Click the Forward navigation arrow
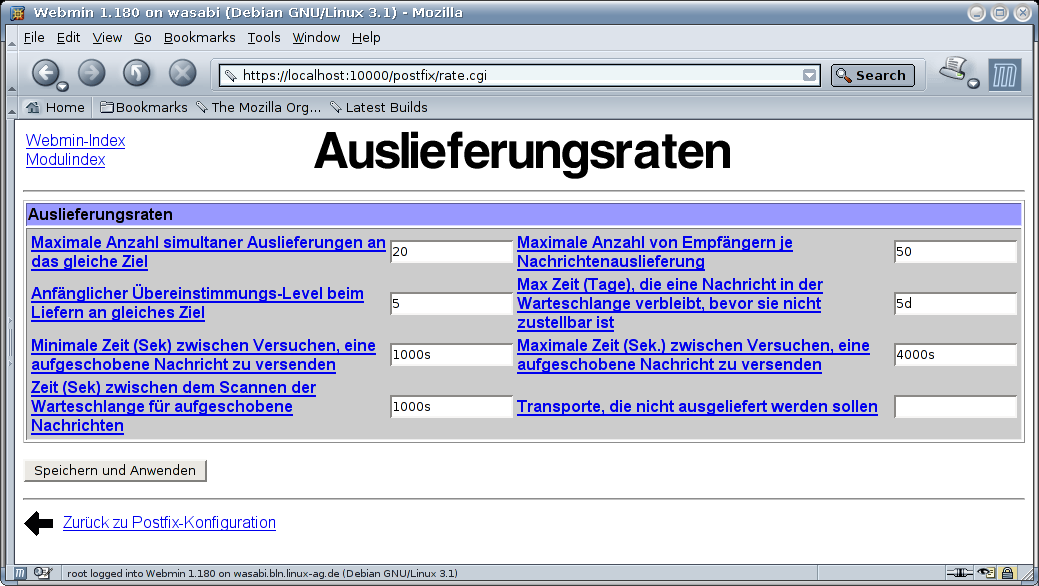 point(91,72)
